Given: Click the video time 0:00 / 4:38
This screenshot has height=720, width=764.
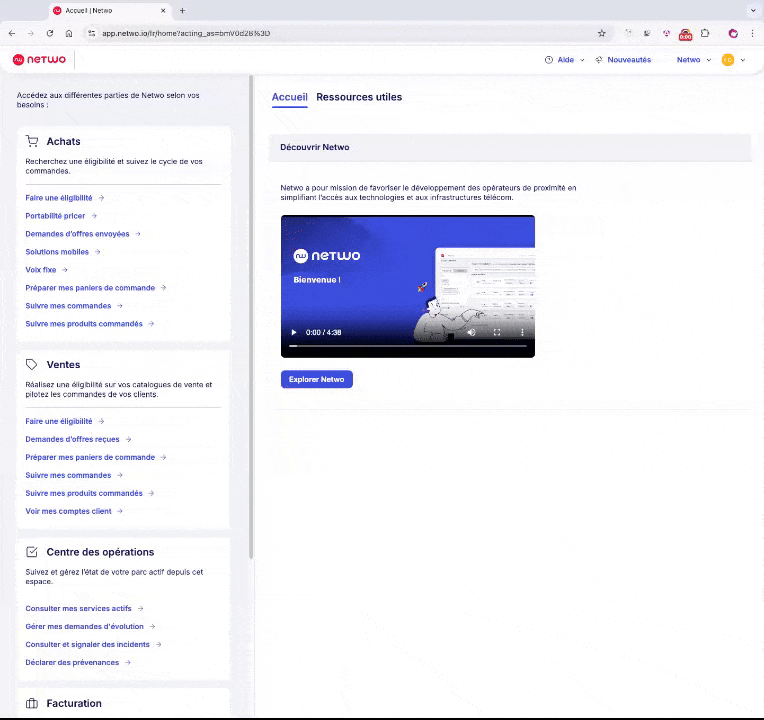Looking at the screenshot, I should click(x=324, y=332).
